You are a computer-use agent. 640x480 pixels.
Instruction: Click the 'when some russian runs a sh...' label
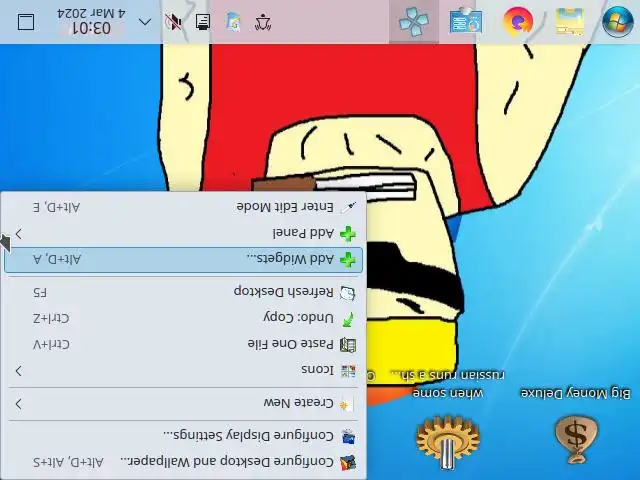448,384
